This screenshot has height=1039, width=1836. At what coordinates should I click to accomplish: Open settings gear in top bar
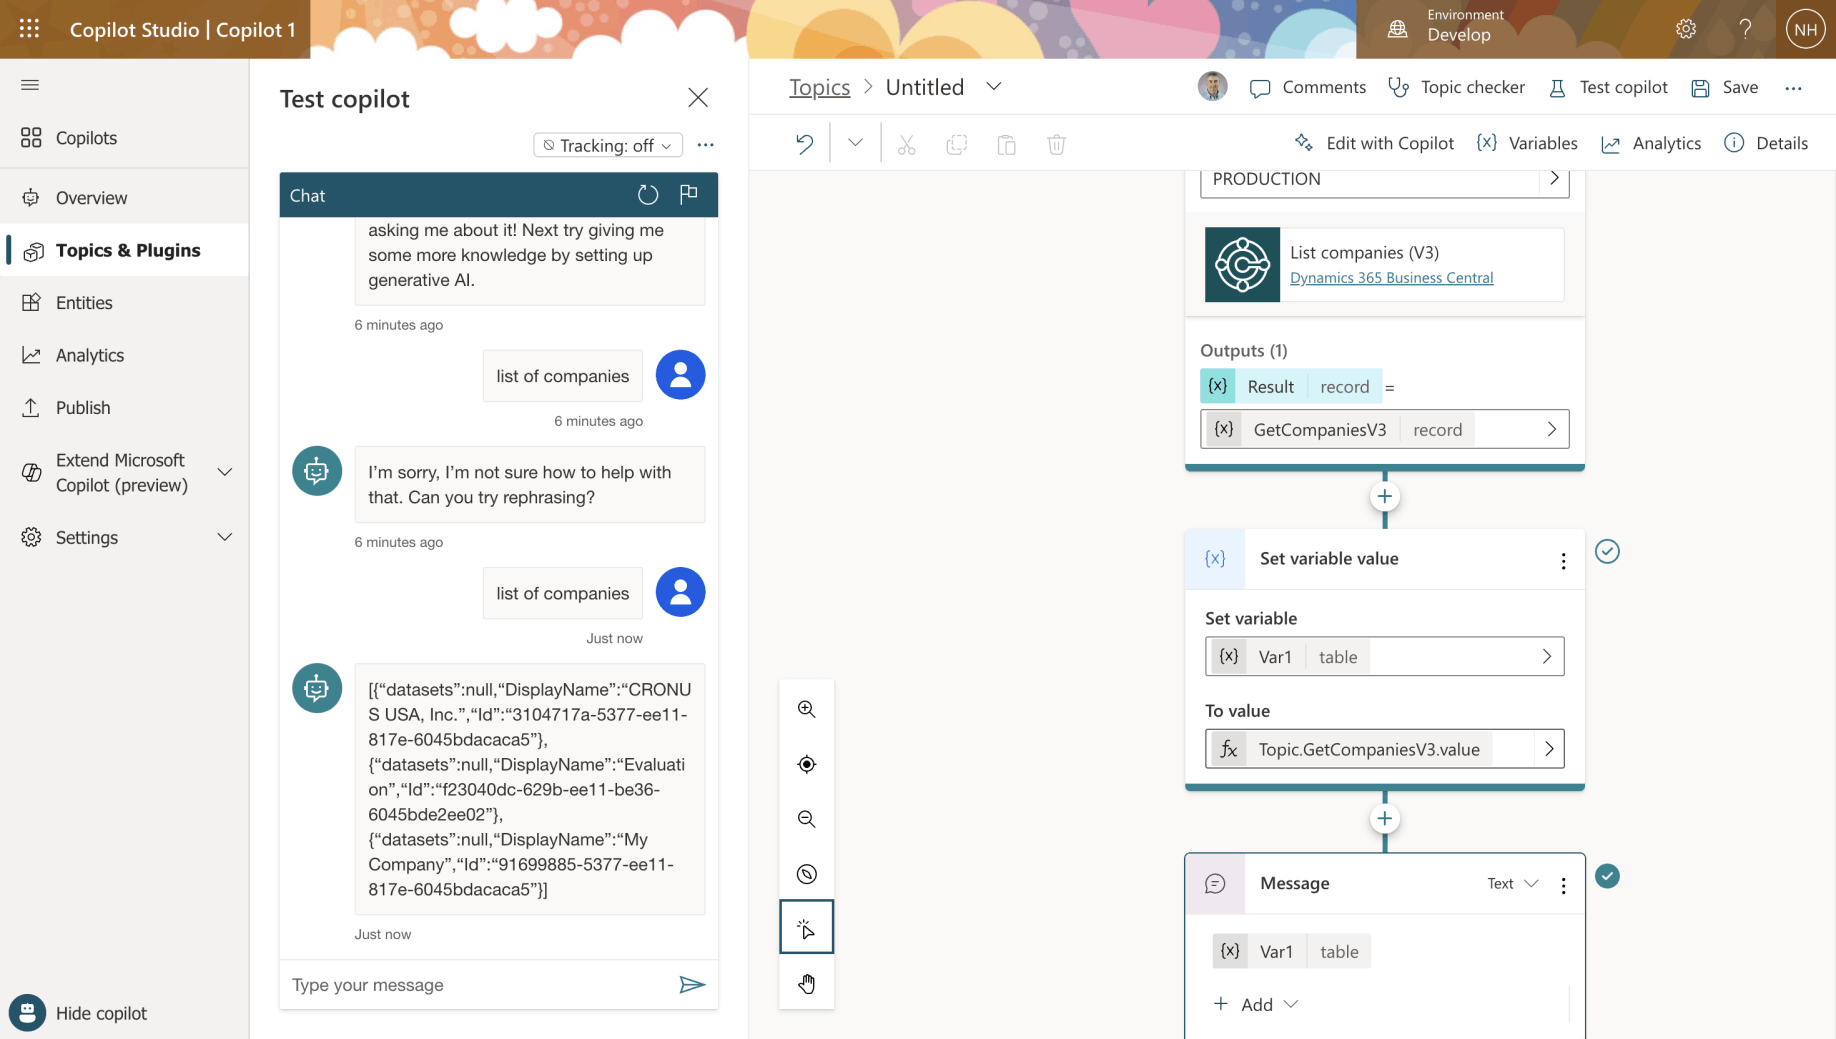tap(1686, 29)
